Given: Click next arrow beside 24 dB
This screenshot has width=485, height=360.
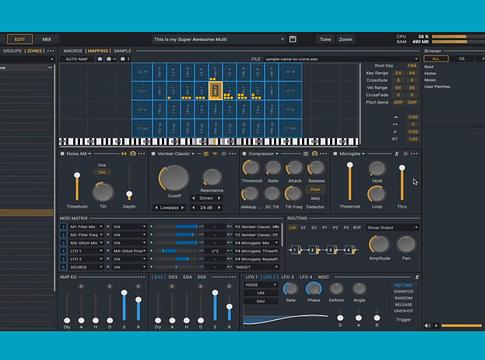Looking at the screenshot, I should coord(219,208).
